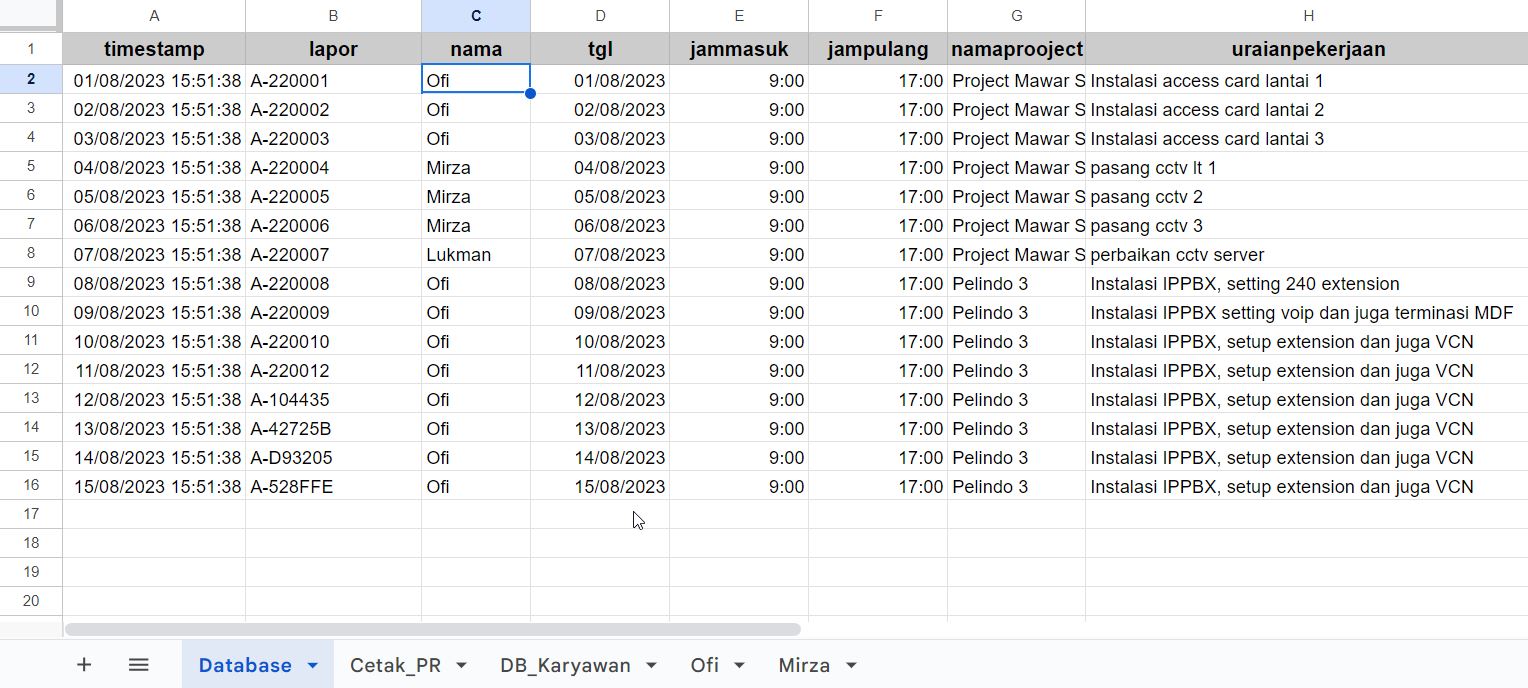Switch to the Cetak_PR sheet tab
This screenshot has height=688, width=1528.
click(x=395, y=666)
